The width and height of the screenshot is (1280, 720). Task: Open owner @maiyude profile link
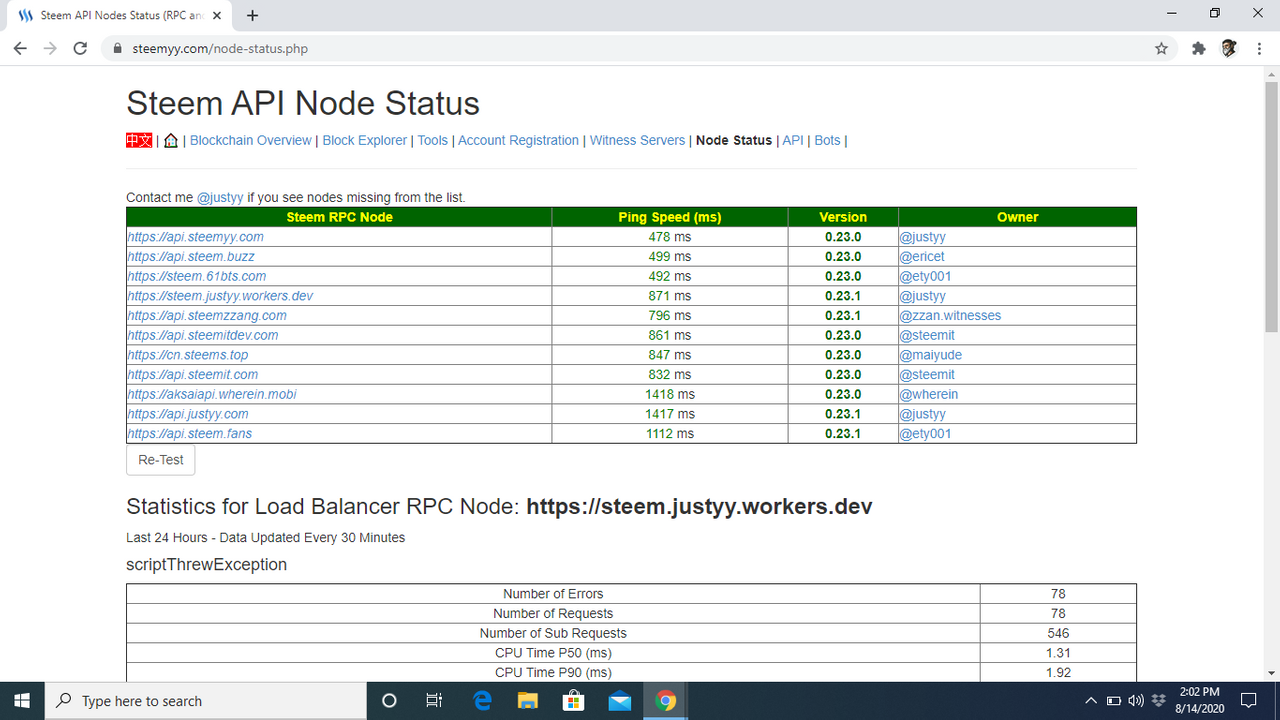click(x=931, y=355)
